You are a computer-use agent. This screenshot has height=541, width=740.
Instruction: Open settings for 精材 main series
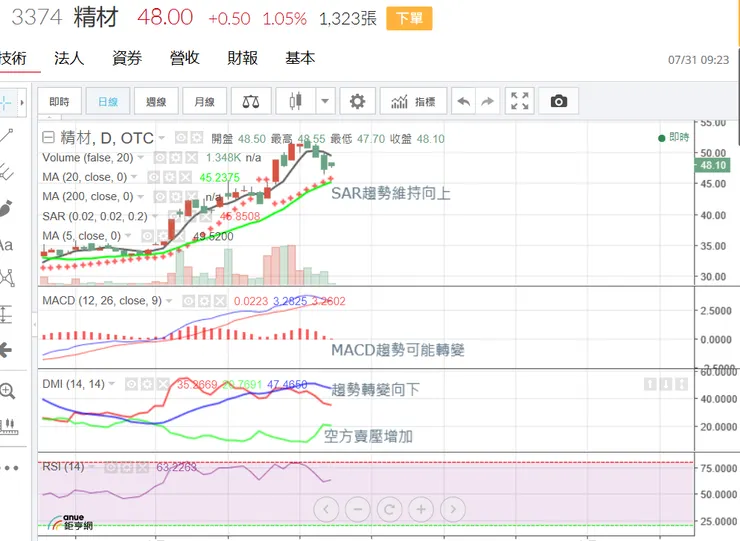click(196, 137)
